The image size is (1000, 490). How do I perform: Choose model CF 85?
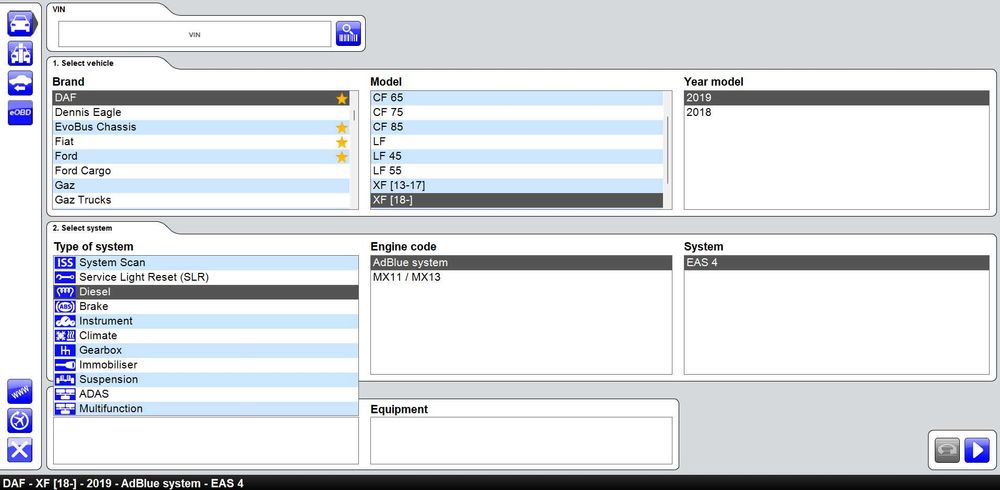pos(517,127)
